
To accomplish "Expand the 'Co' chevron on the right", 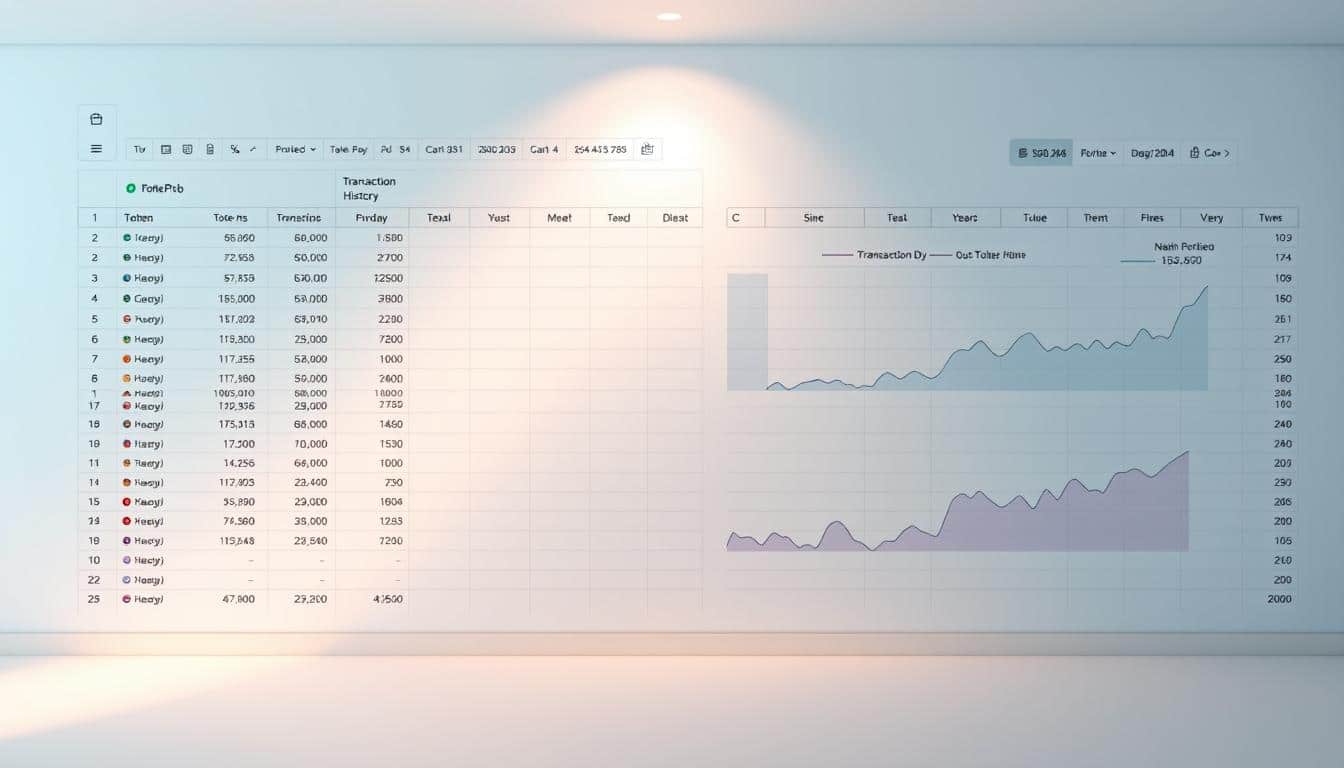I will point(1227,153).
